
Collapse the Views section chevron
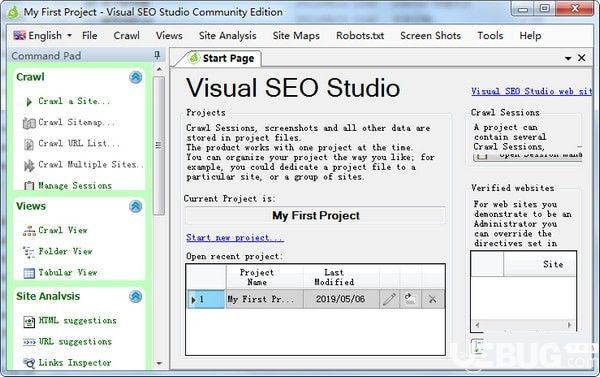(135, 206)
